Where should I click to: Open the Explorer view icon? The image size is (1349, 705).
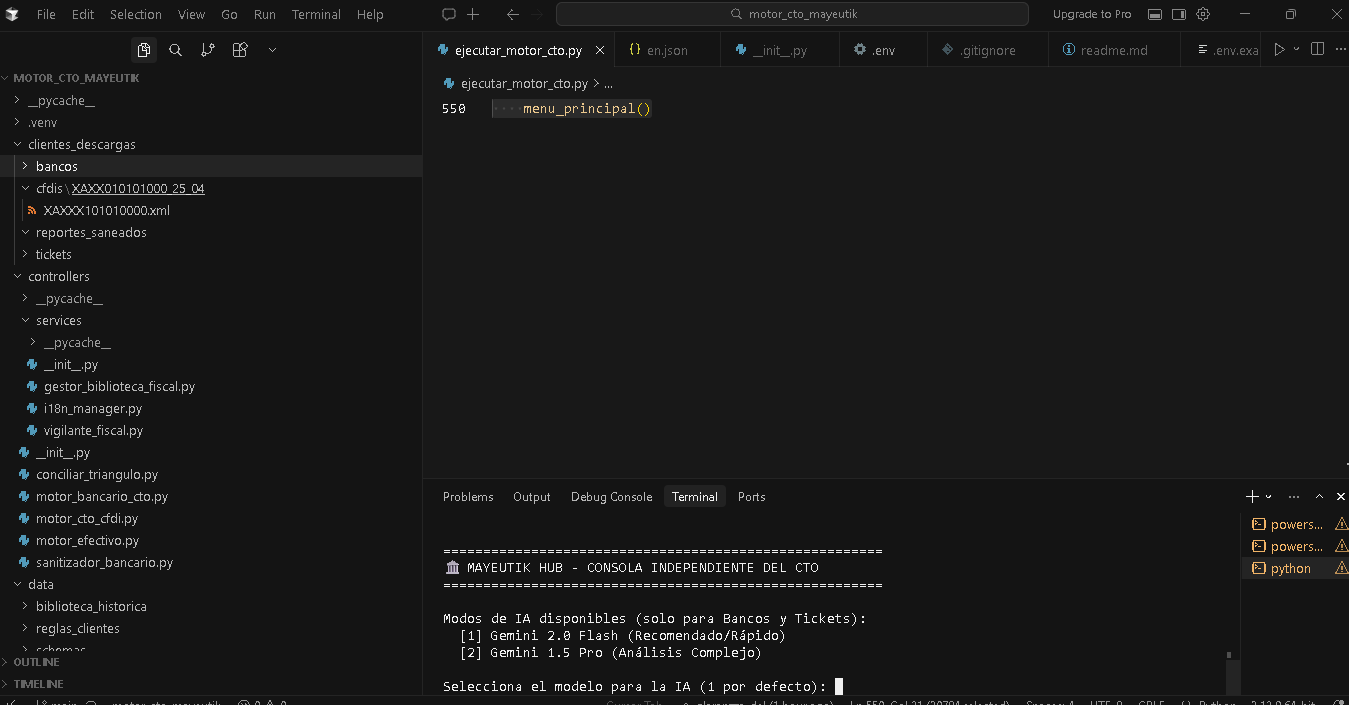click(x=144, y=50)
